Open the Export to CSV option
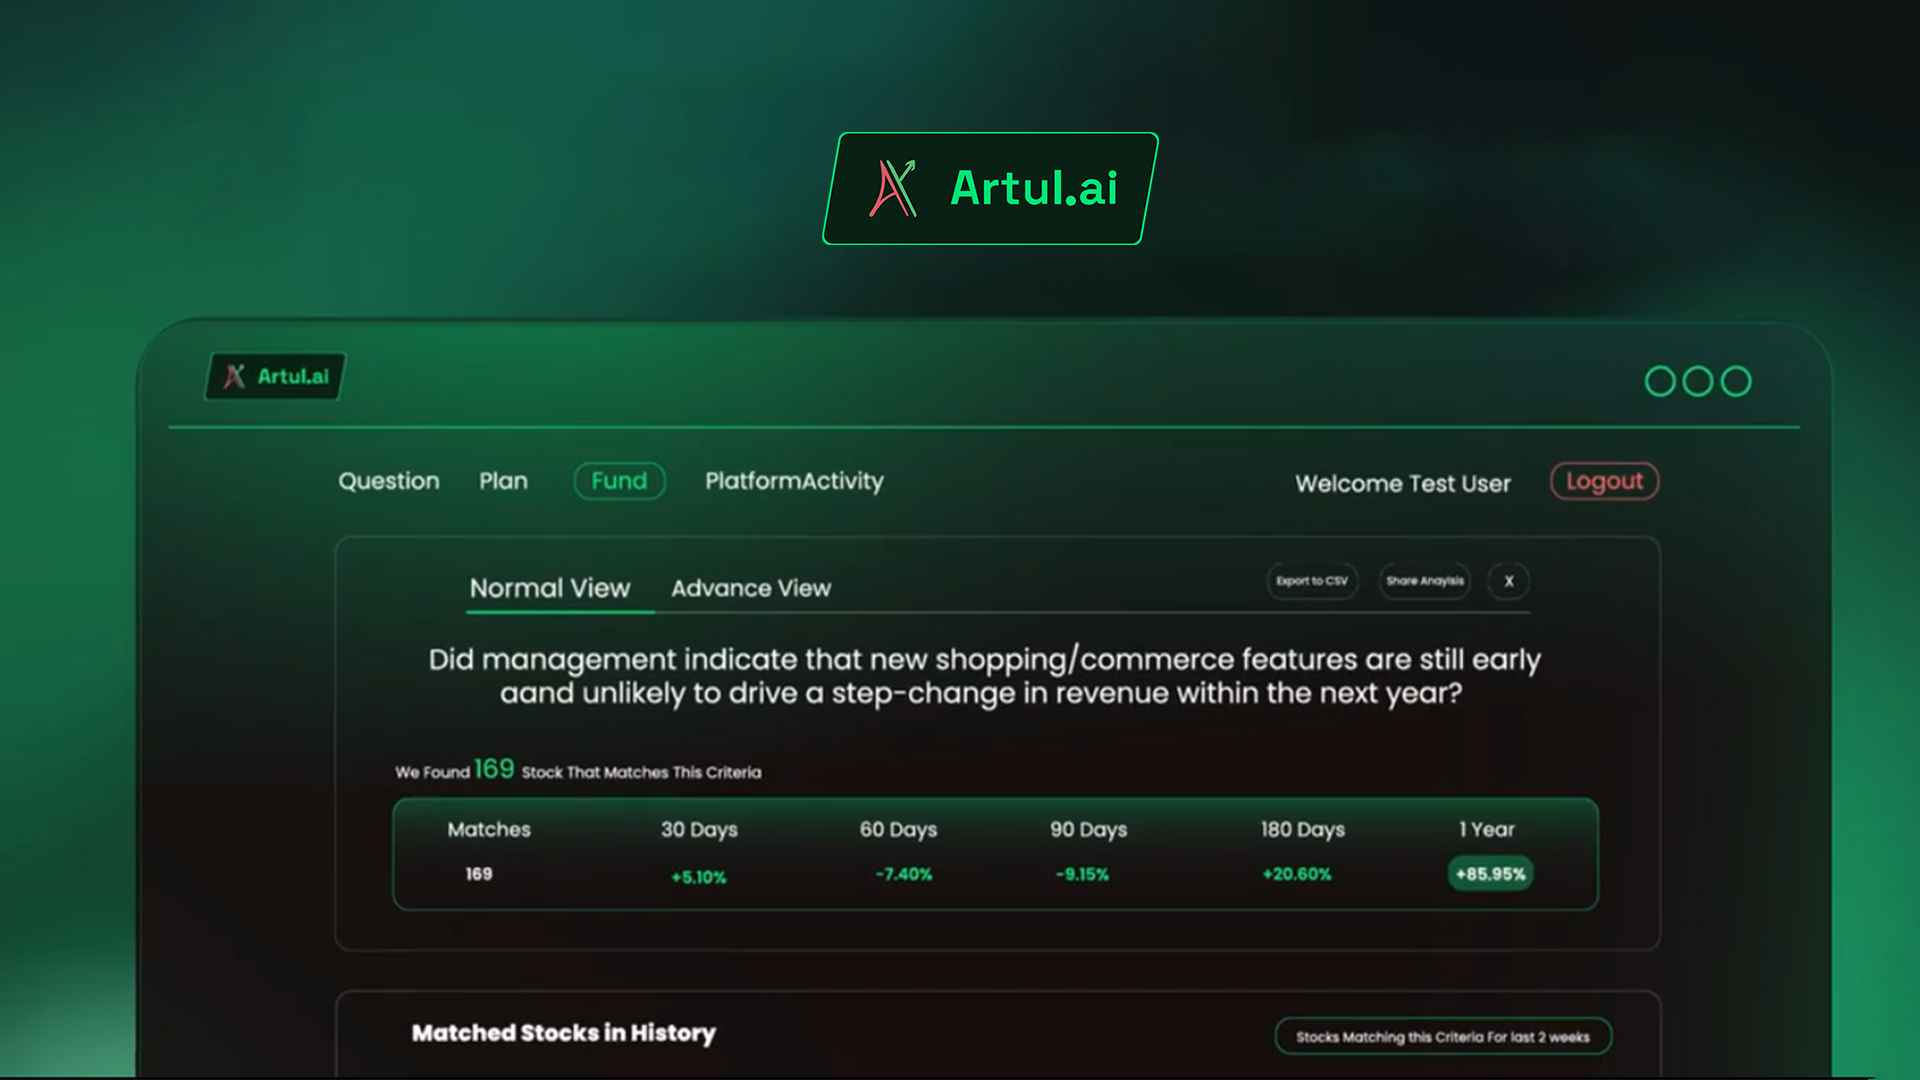 tap(1312, 581)
